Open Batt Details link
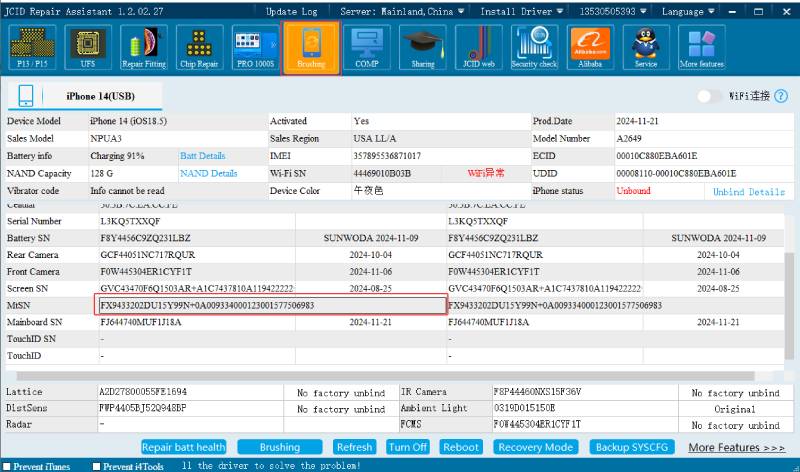800x472 pixels. coord(203,156)
